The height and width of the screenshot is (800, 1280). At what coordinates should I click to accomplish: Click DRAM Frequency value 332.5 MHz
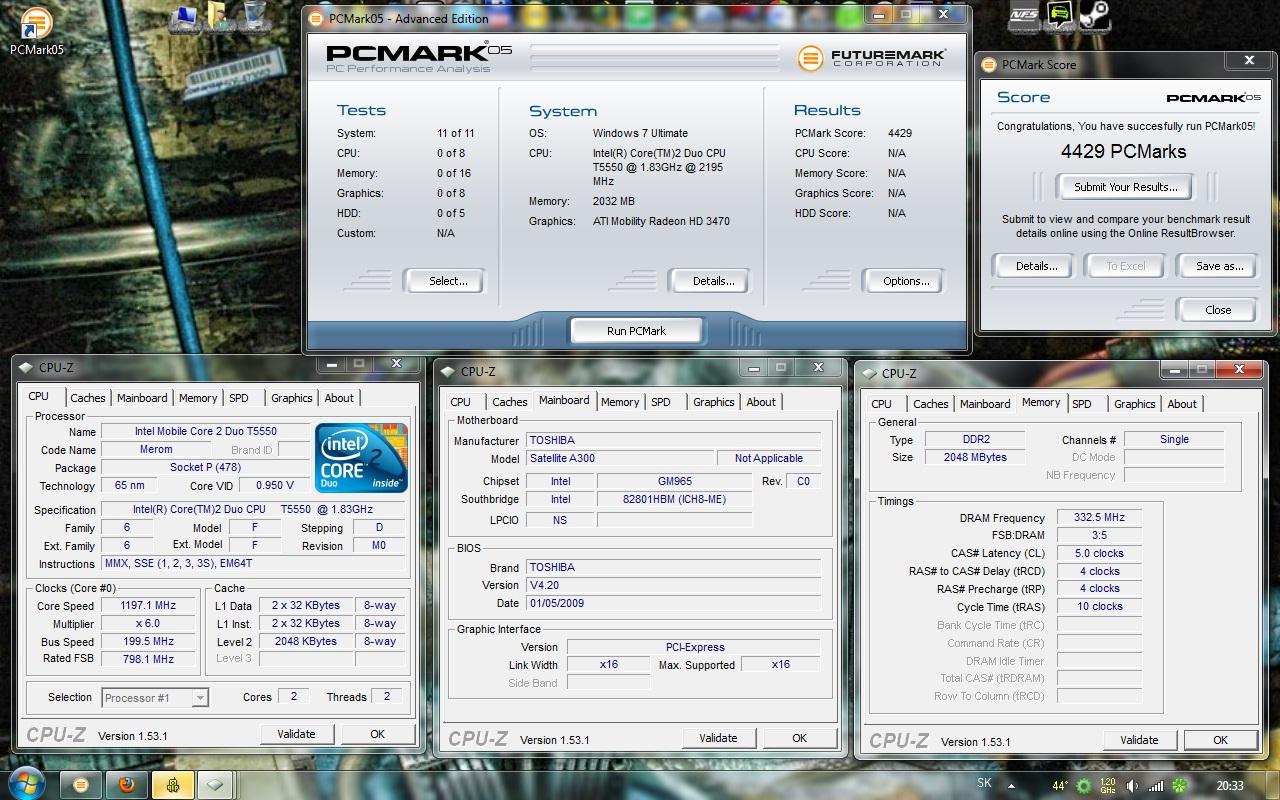[x=1099, y=517]
